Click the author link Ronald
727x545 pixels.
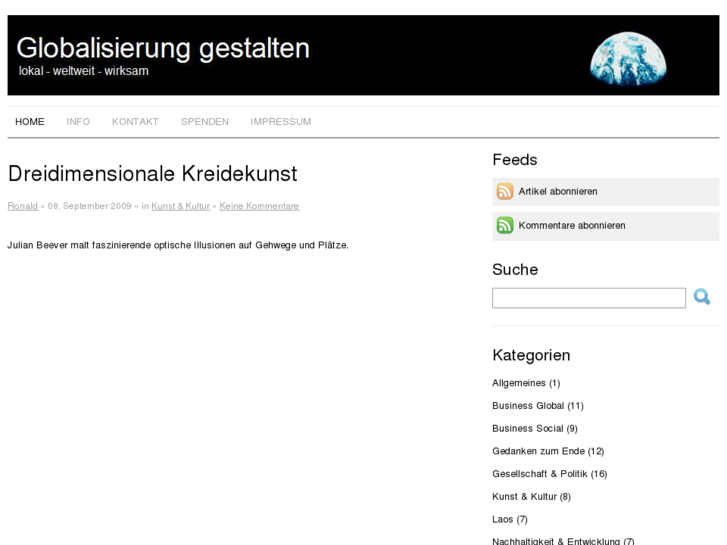tap(22, 206)
